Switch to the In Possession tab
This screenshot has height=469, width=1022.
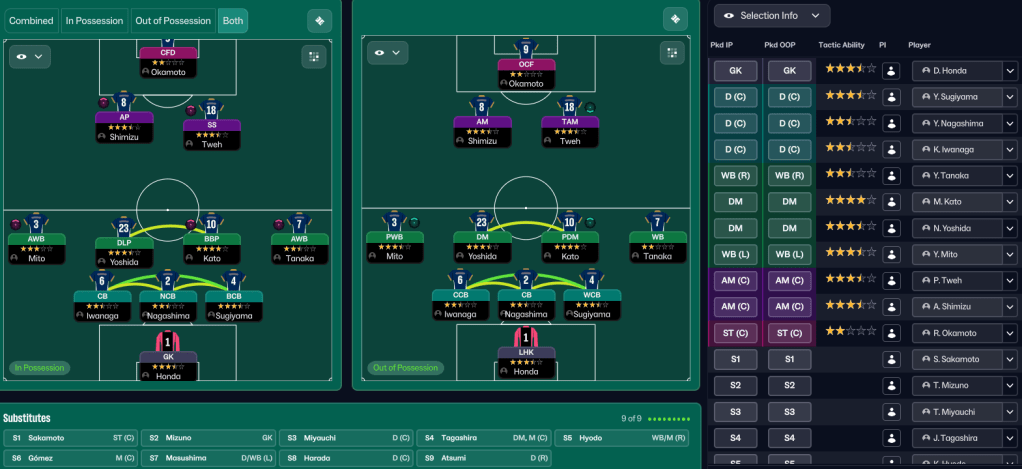[x=95, y=21]
